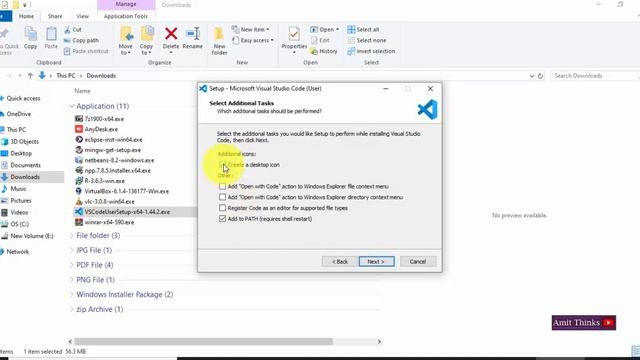Open address bar history dropdown
This screenshot has height=360, width=640.
click(531, 76)
